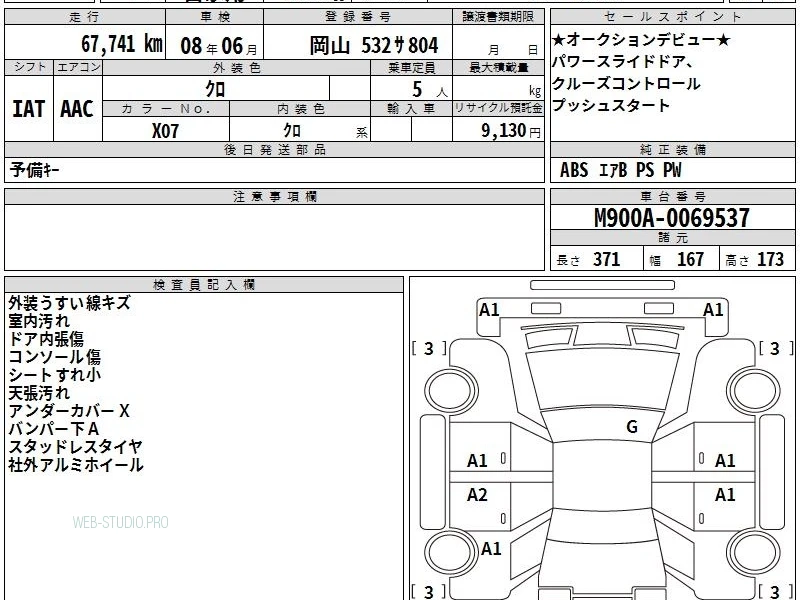This screenshot has height=600, width=800.
Task: Click the note ドア内張傷
Action: click(46, 339)
